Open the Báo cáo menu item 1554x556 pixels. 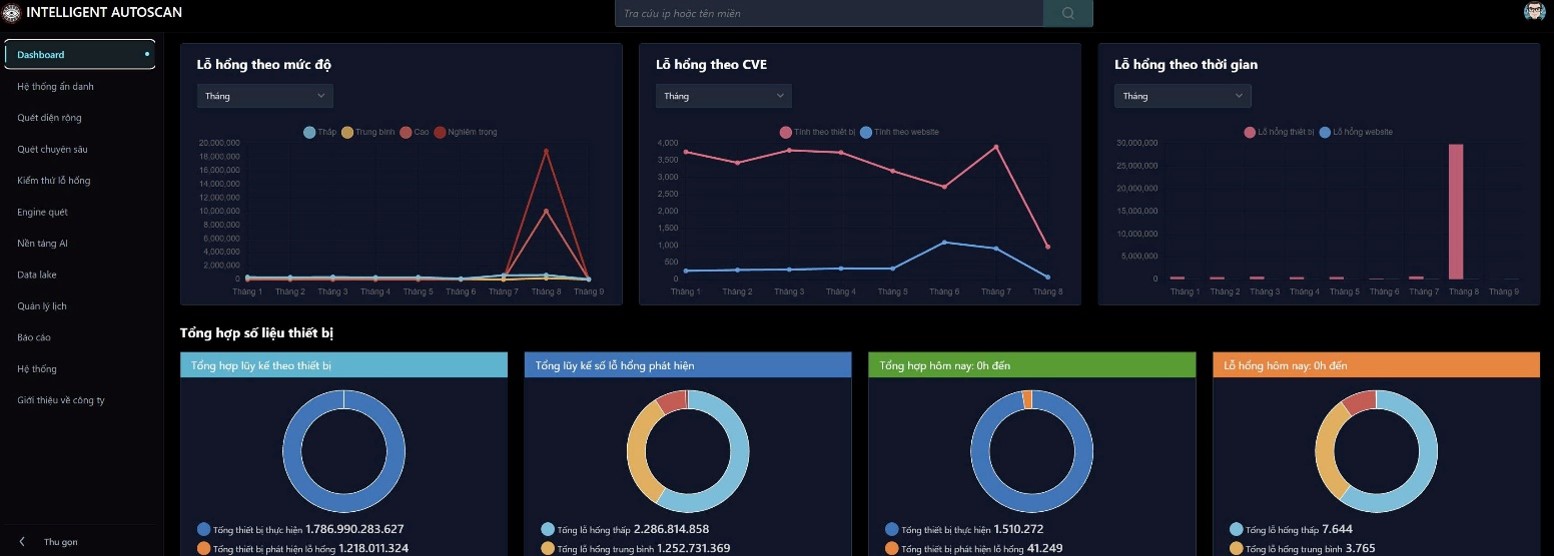(x=34, y=338)
